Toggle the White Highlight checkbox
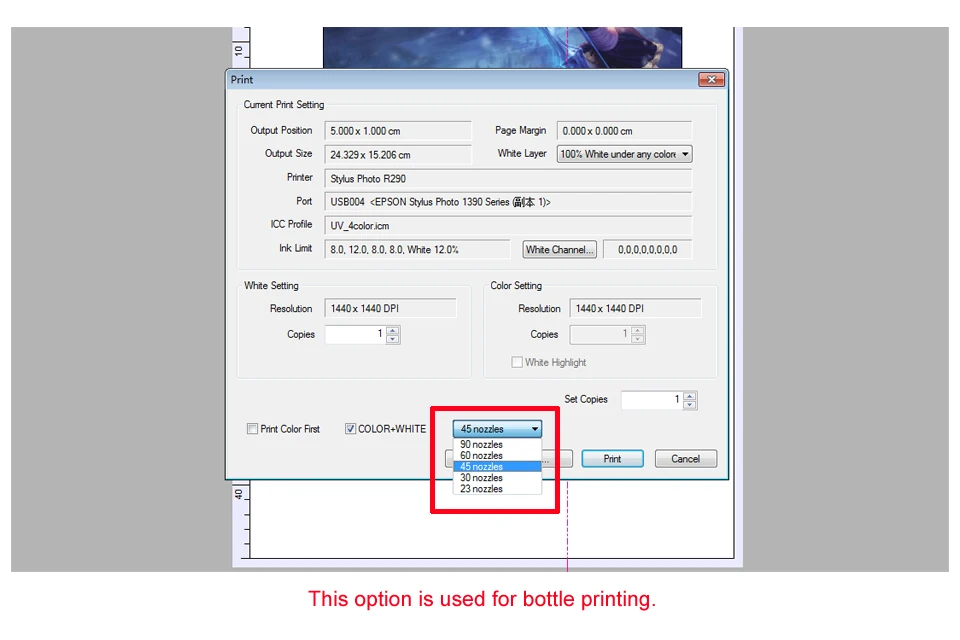 (517, 362)
